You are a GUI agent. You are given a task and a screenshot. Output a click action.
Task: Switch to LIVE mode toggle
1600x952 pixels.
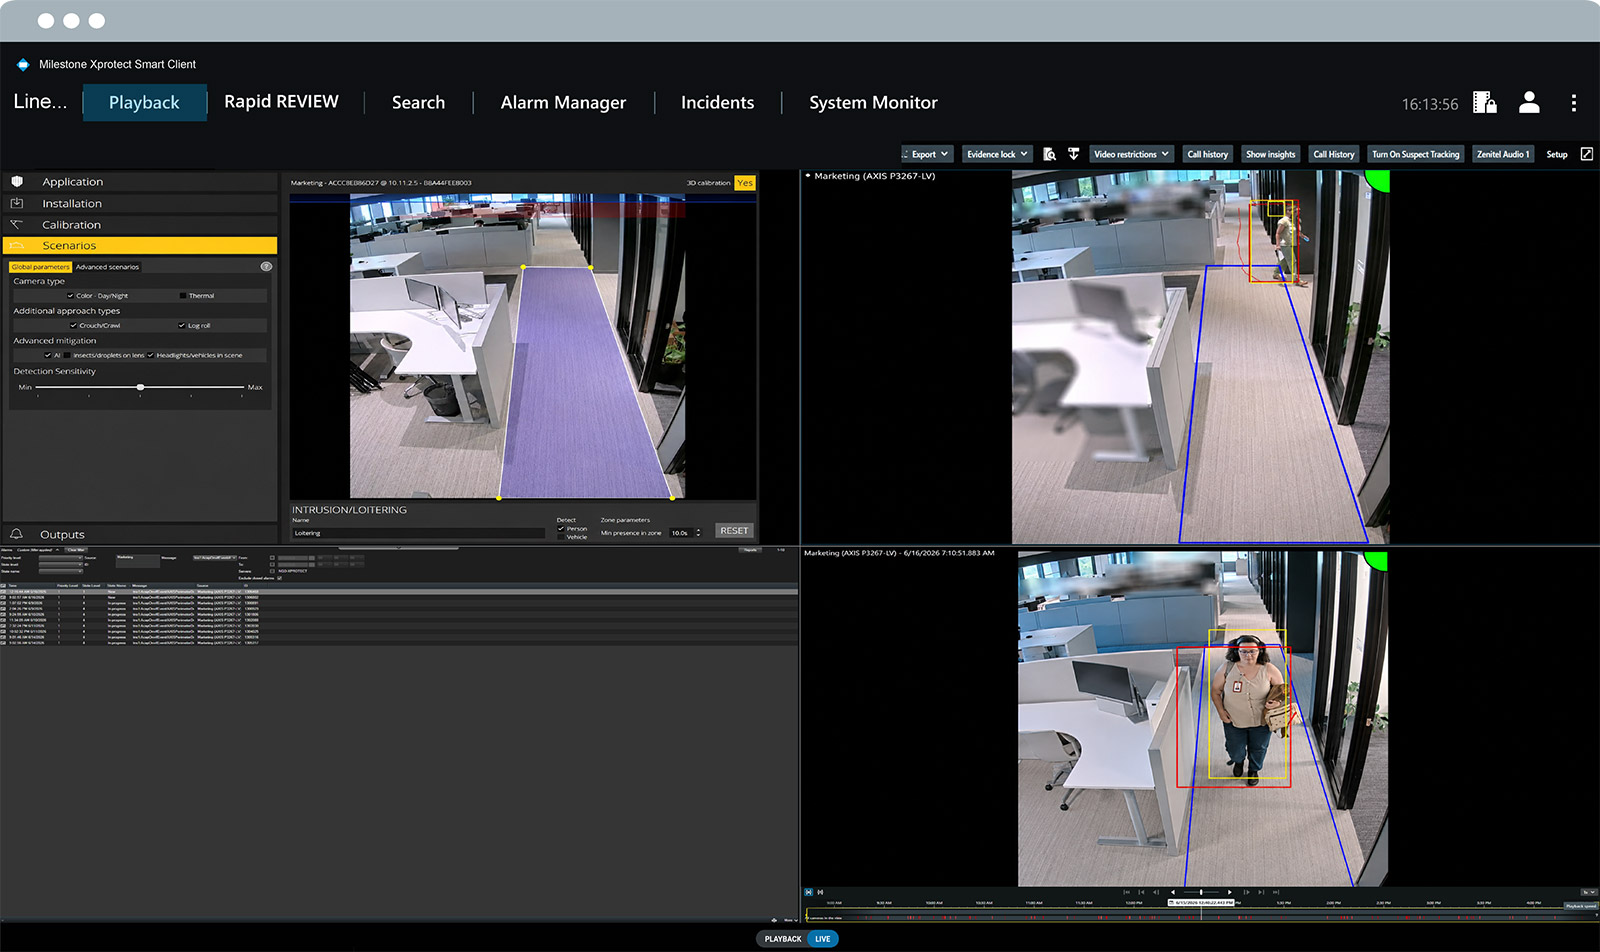tap(822, 939)
